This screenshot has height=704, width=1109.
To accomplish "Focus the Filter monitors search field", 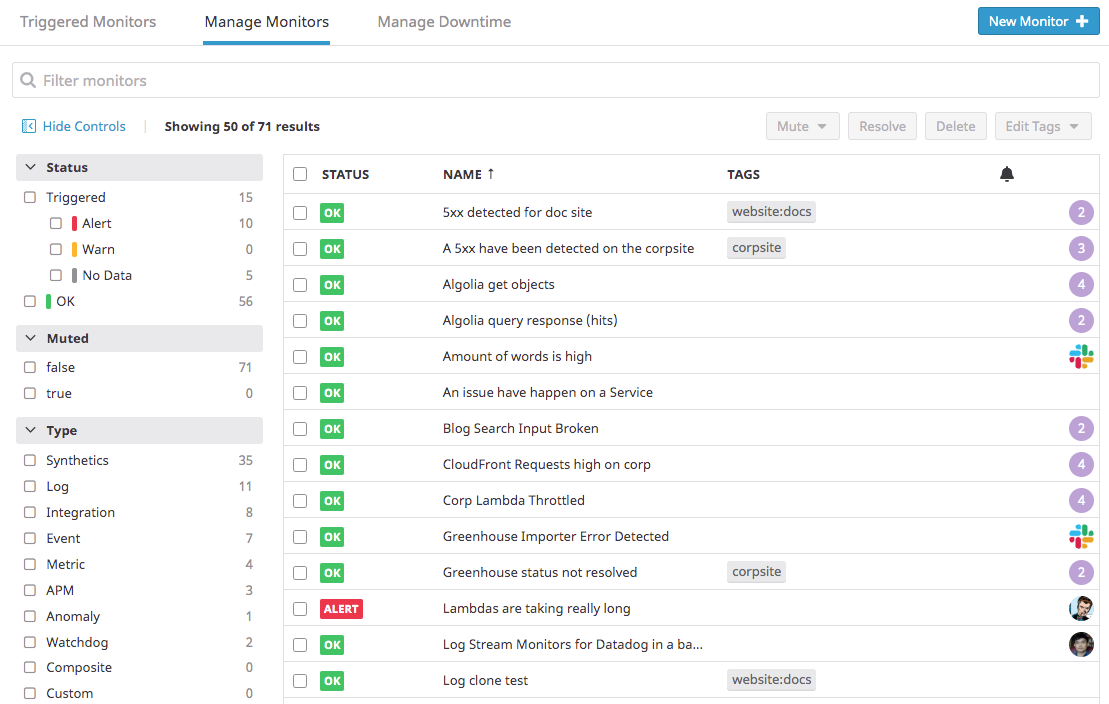I will click(x=555, y=80).
